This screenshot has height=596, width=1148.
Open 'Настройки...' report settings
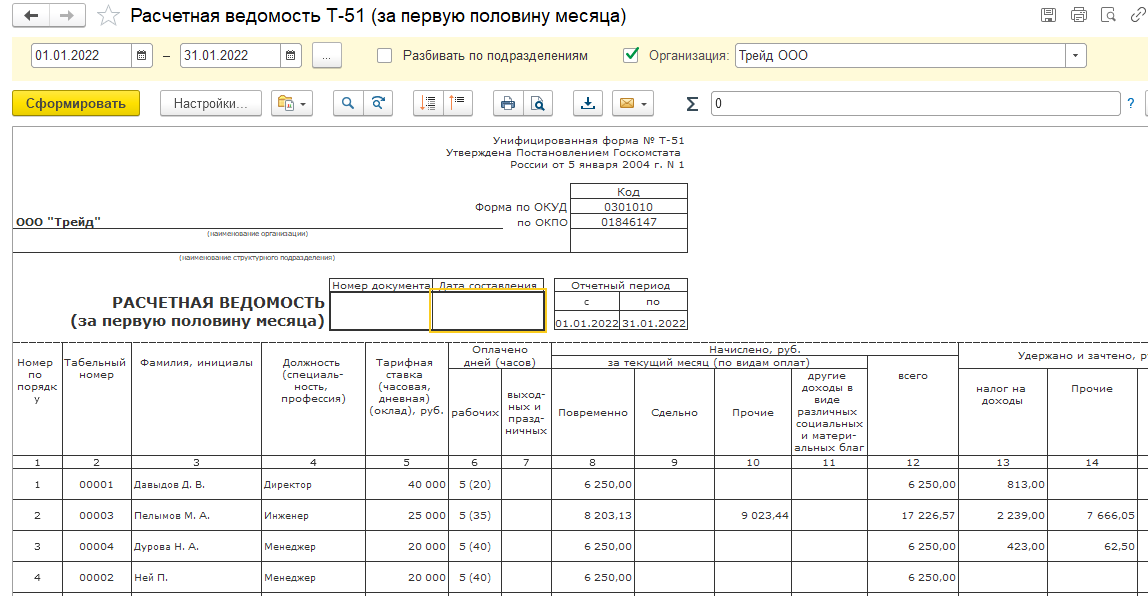[210, 103]
